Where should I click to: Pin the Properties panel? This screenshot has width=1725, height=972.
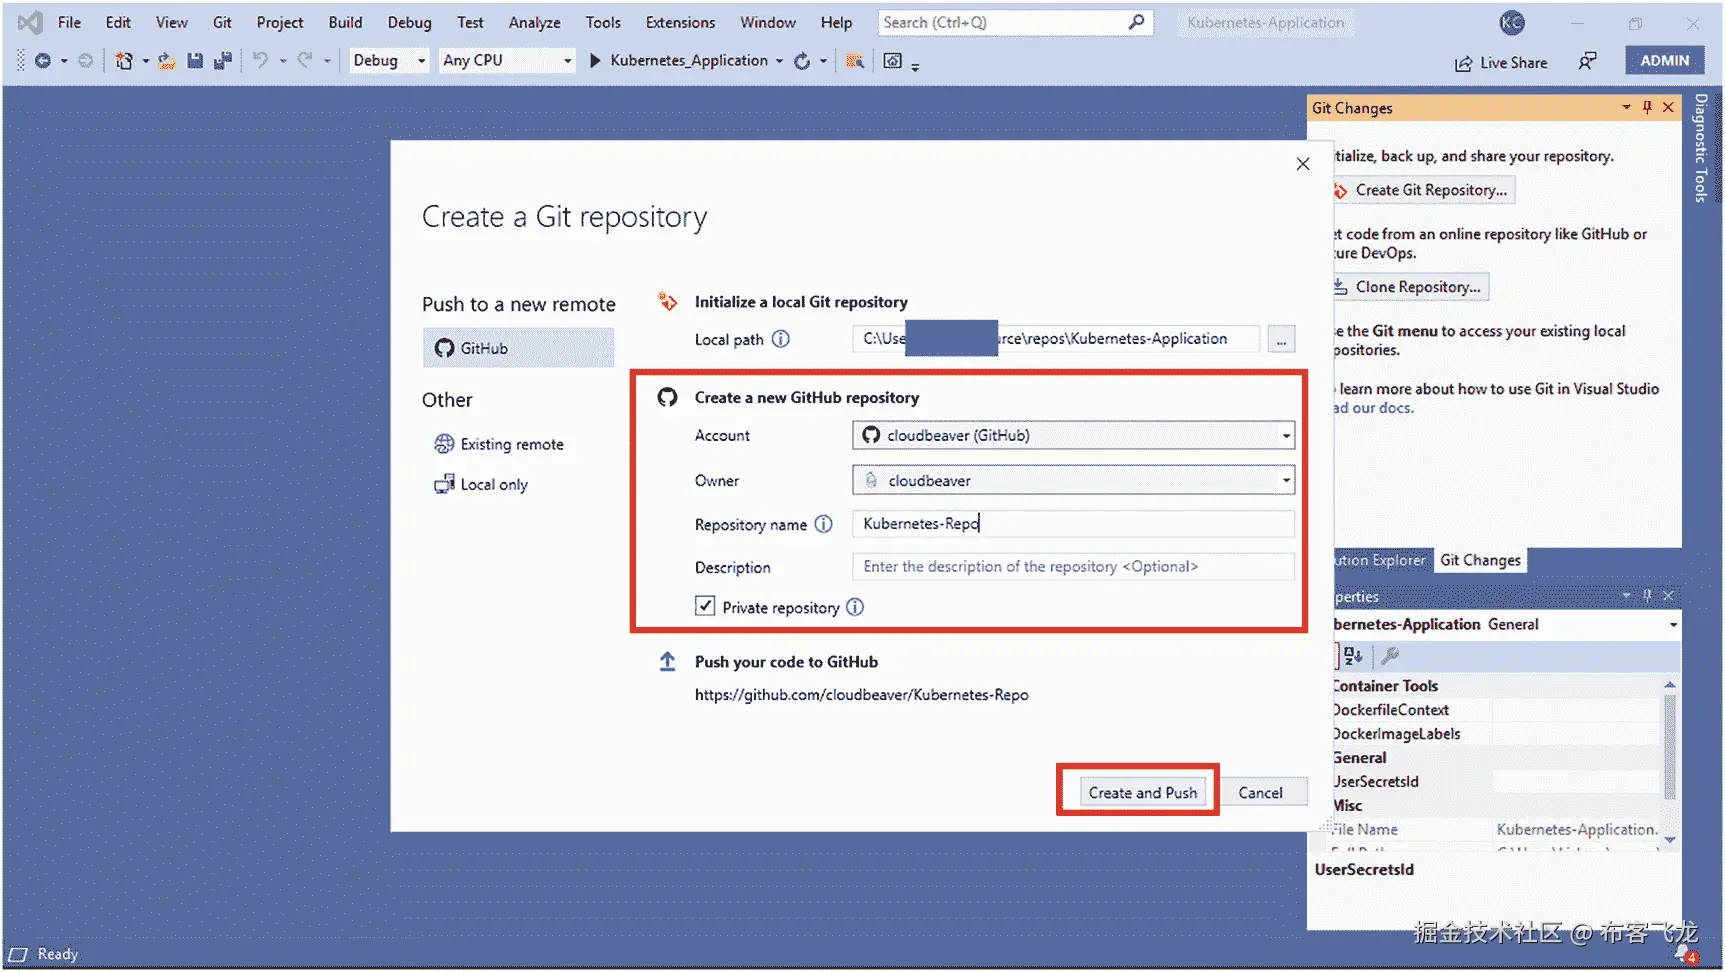point(1647,596)
